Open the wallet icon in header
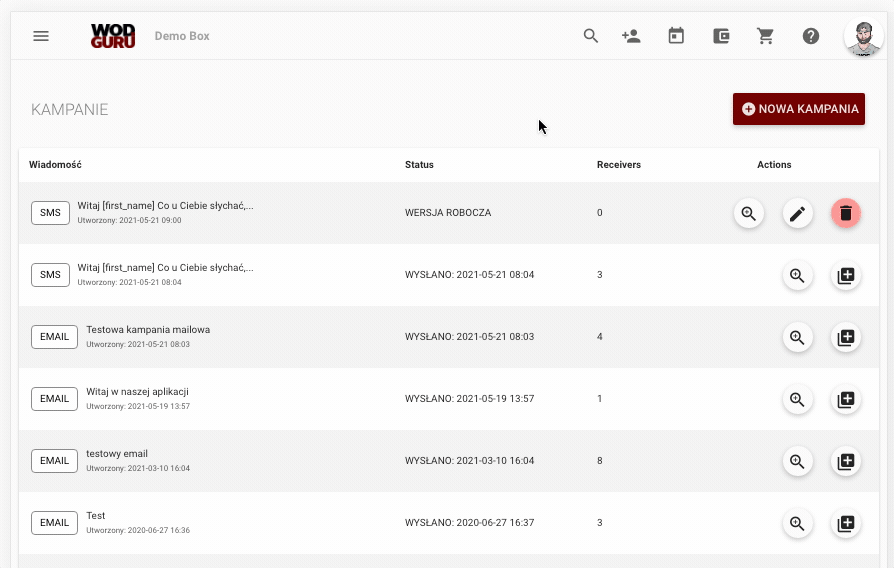The image size is (894, 568). pos(721,36)
